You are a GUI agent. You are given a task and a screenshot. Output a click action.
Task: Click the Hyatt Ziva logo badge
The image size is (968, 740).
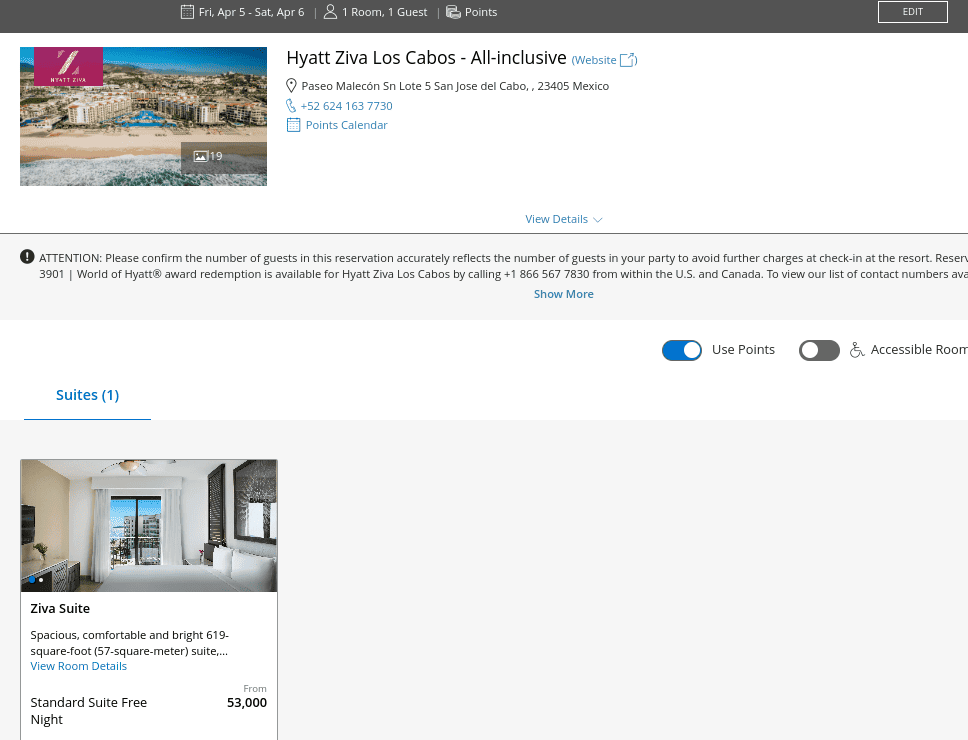pyautogui.click(x=69, y=66)
